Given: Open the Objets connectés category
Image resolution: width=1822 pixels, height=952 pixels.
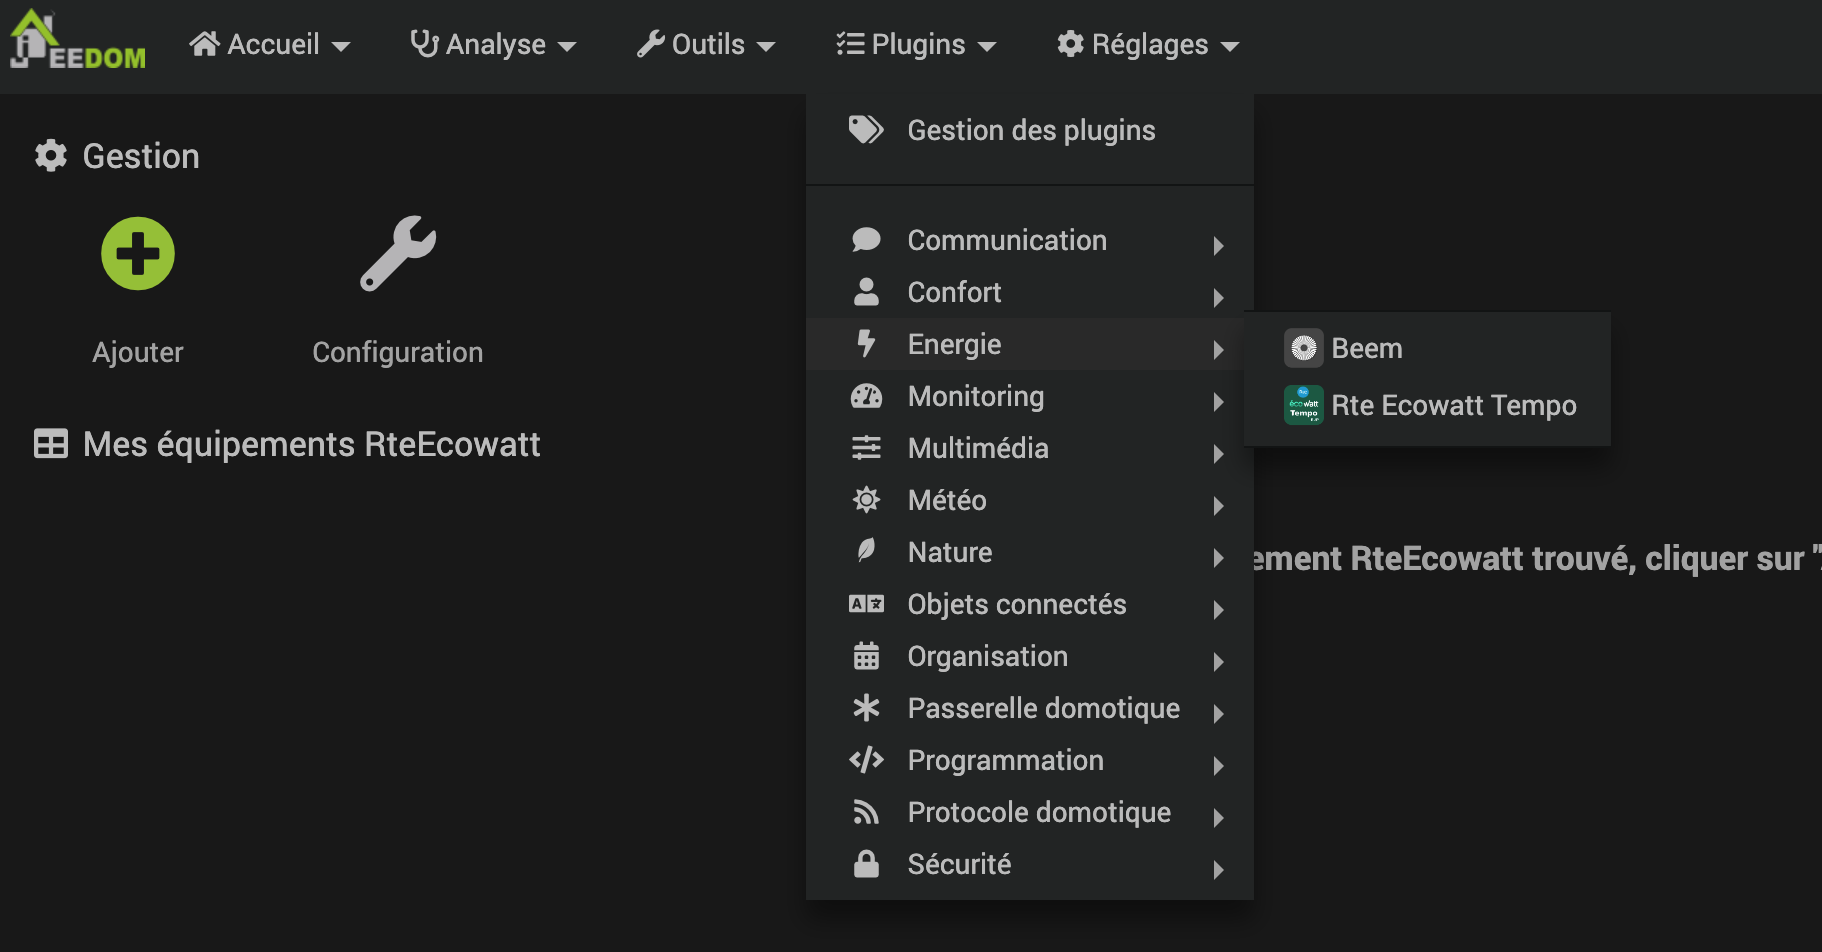Looking at the screenshot, I should pos(1030,604).
